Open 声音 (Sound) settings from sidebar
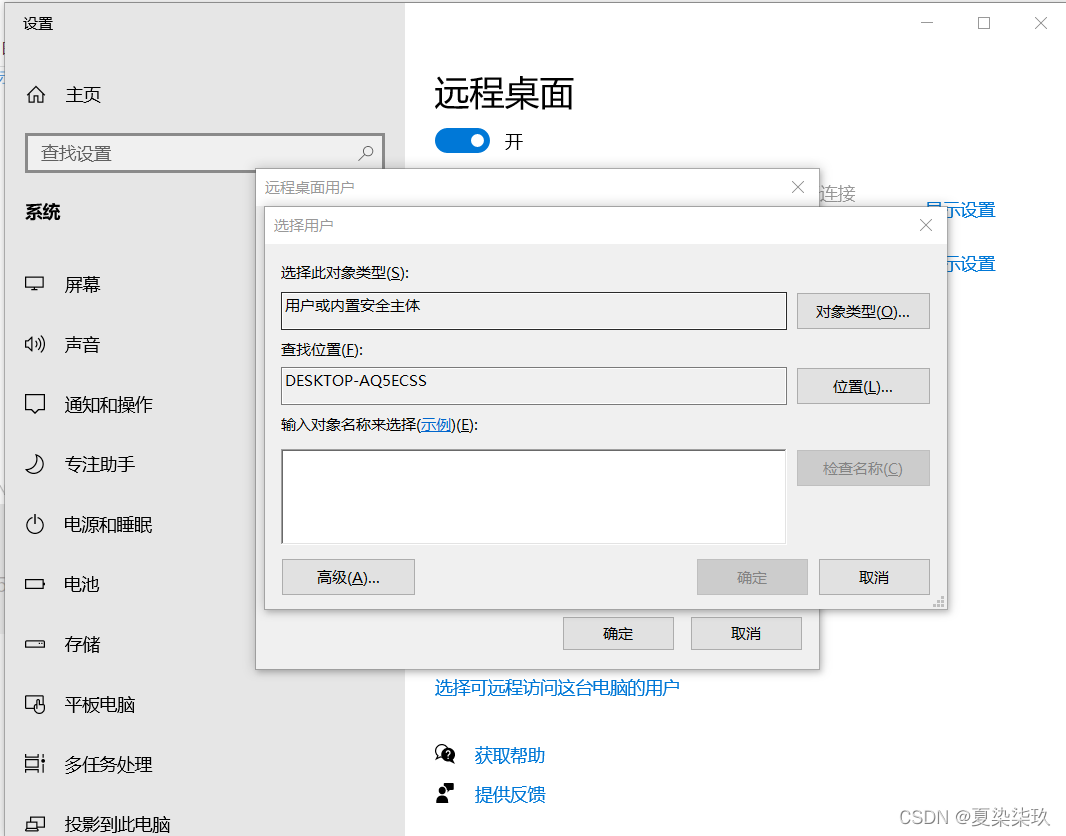The width and height of the screenshot is (1066, 836). click(x=36, y=344)
